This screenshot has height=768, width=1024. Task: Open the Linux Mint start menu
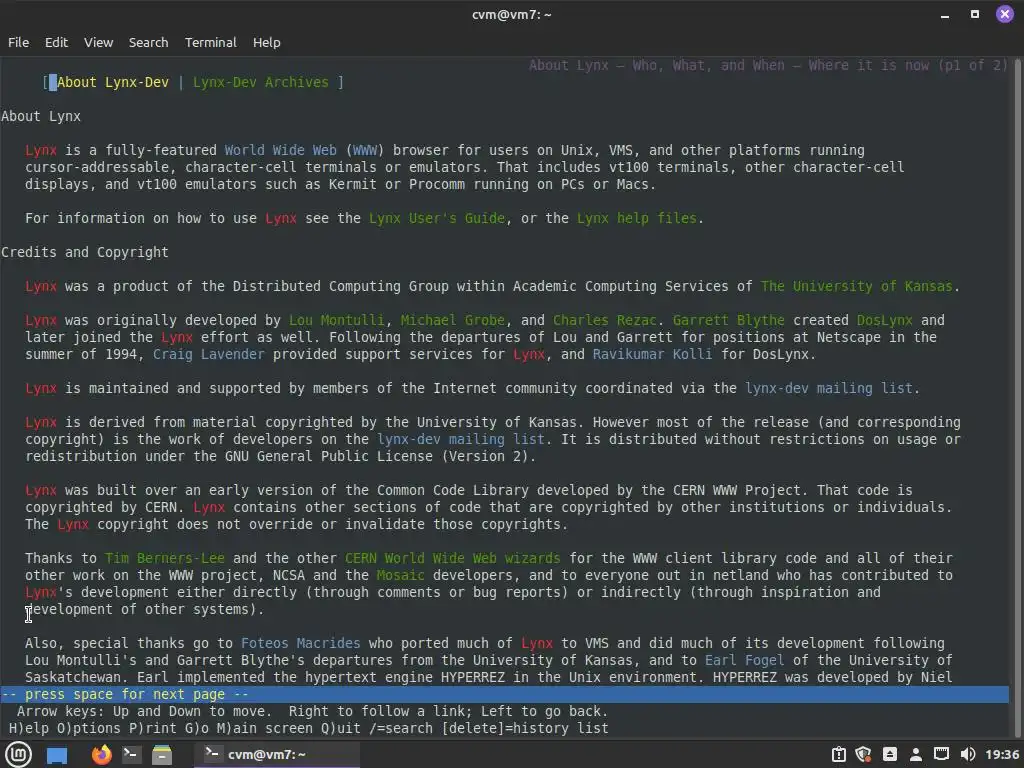click(18, 754)
